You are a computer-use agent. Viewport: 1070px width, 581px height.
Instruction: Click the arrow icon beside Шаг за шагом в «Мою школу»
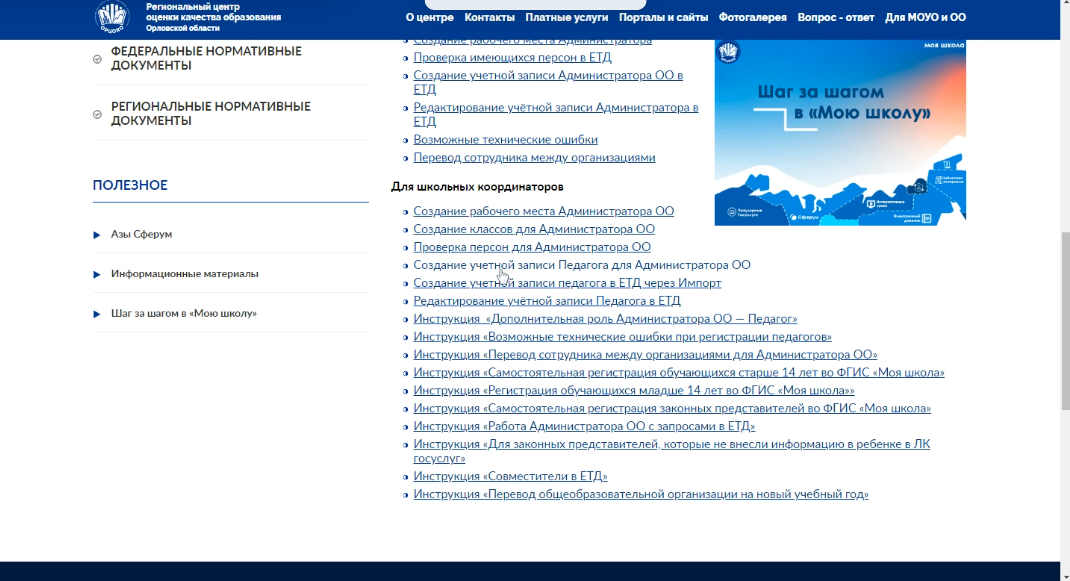pyautogui.click(x=97, y=314)
